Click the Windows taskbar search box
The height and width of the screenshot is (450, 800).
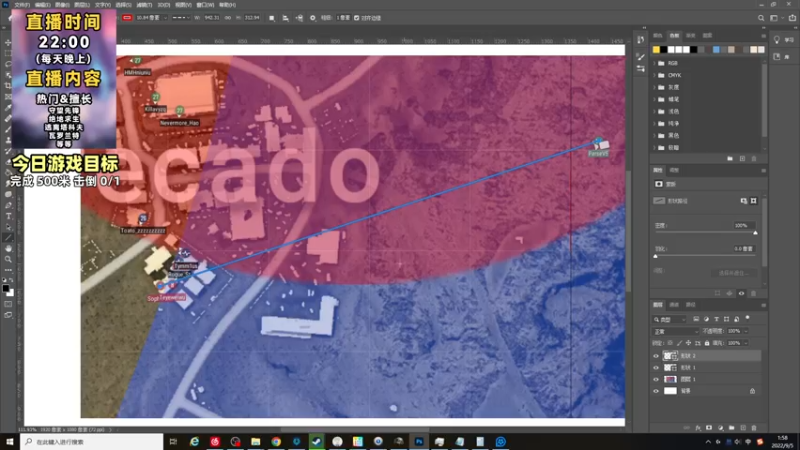tap(92, 442)
